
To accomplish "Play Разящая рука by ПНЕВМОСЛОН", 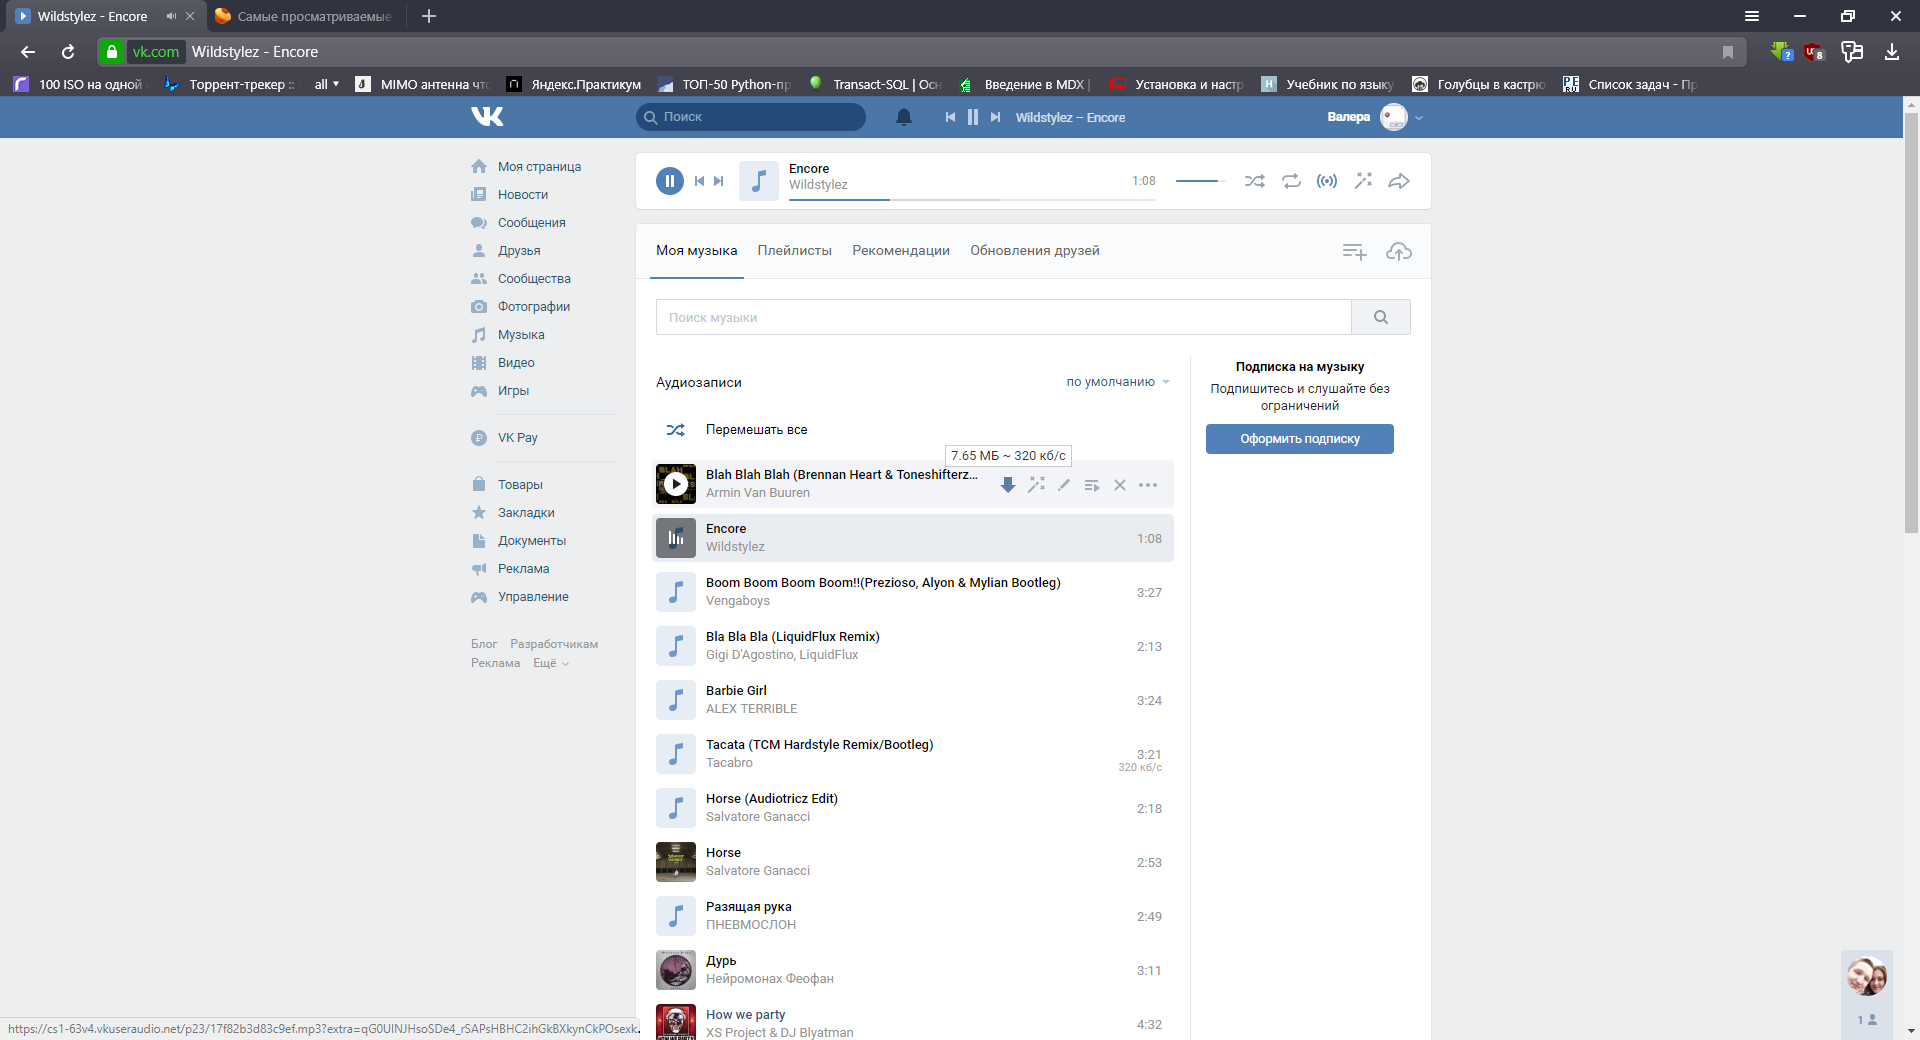I will [x=676, y=916].
